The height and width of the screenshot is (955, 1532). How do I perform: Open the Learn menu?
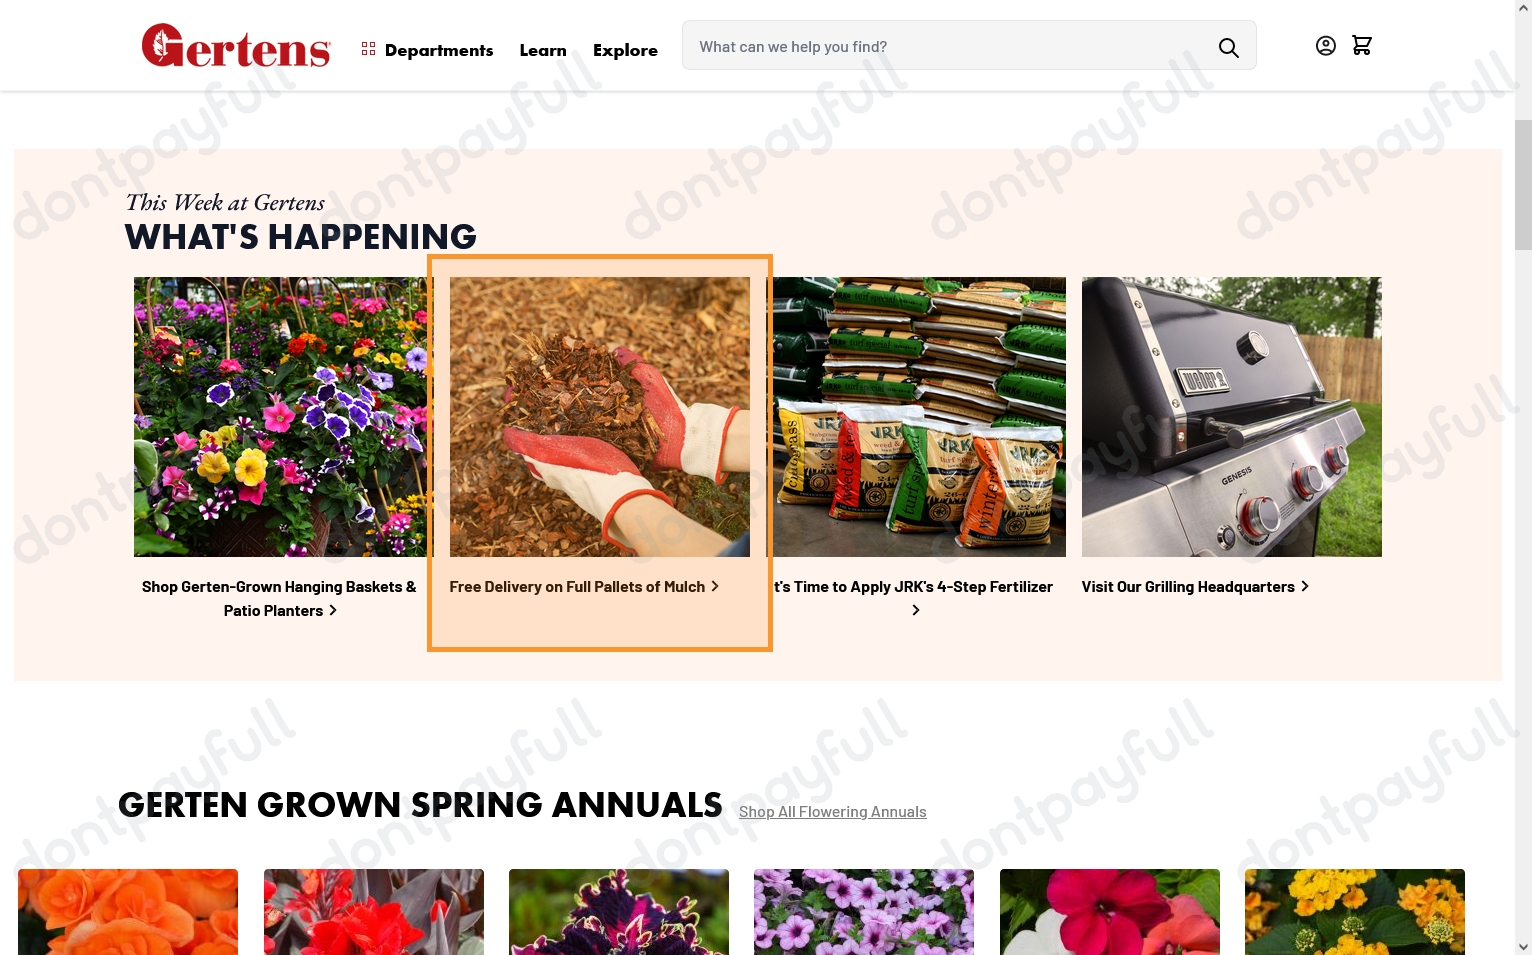pyautogui.click(x=542, y=50)
